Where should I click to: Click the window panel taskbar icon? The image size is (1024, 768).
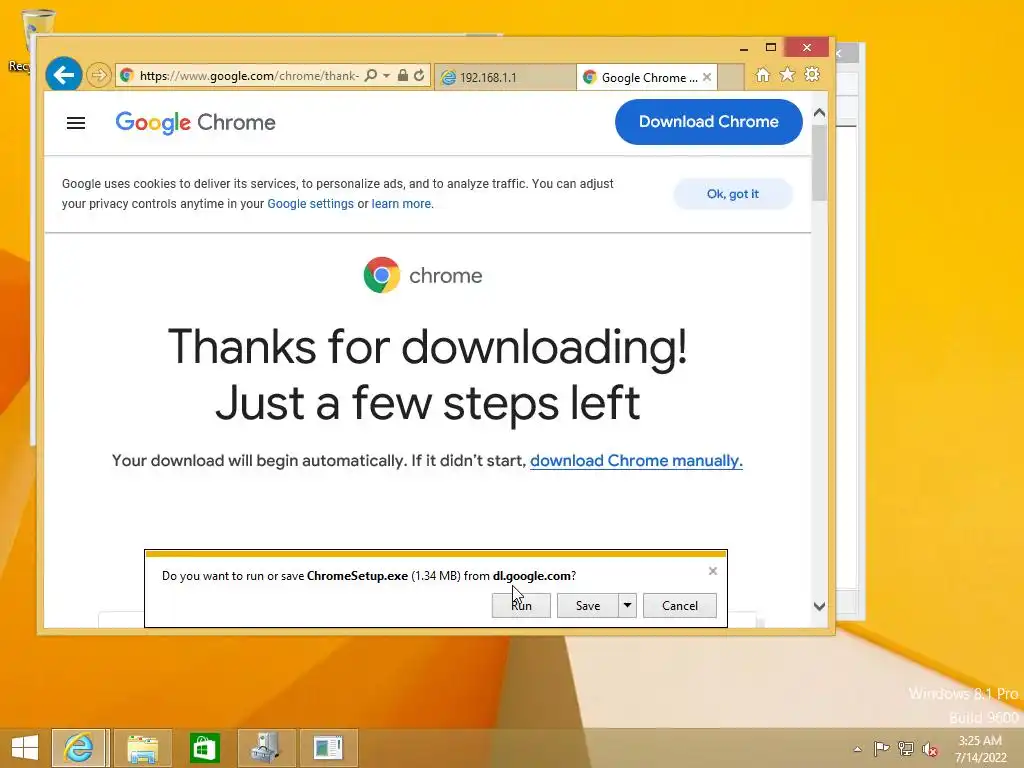point(328,748)
